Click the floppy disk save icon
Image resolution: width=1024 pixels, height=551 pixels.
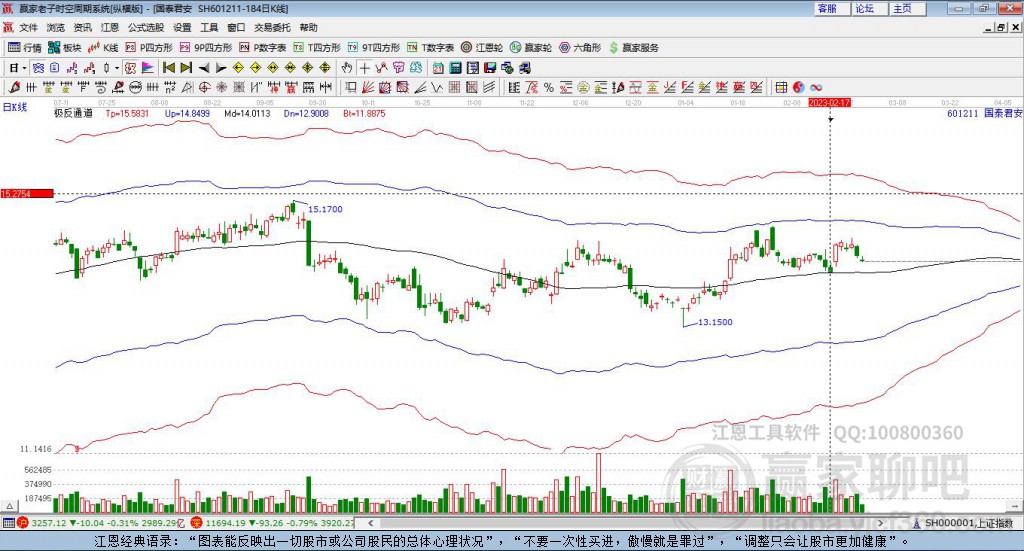[x=490, y=68]
